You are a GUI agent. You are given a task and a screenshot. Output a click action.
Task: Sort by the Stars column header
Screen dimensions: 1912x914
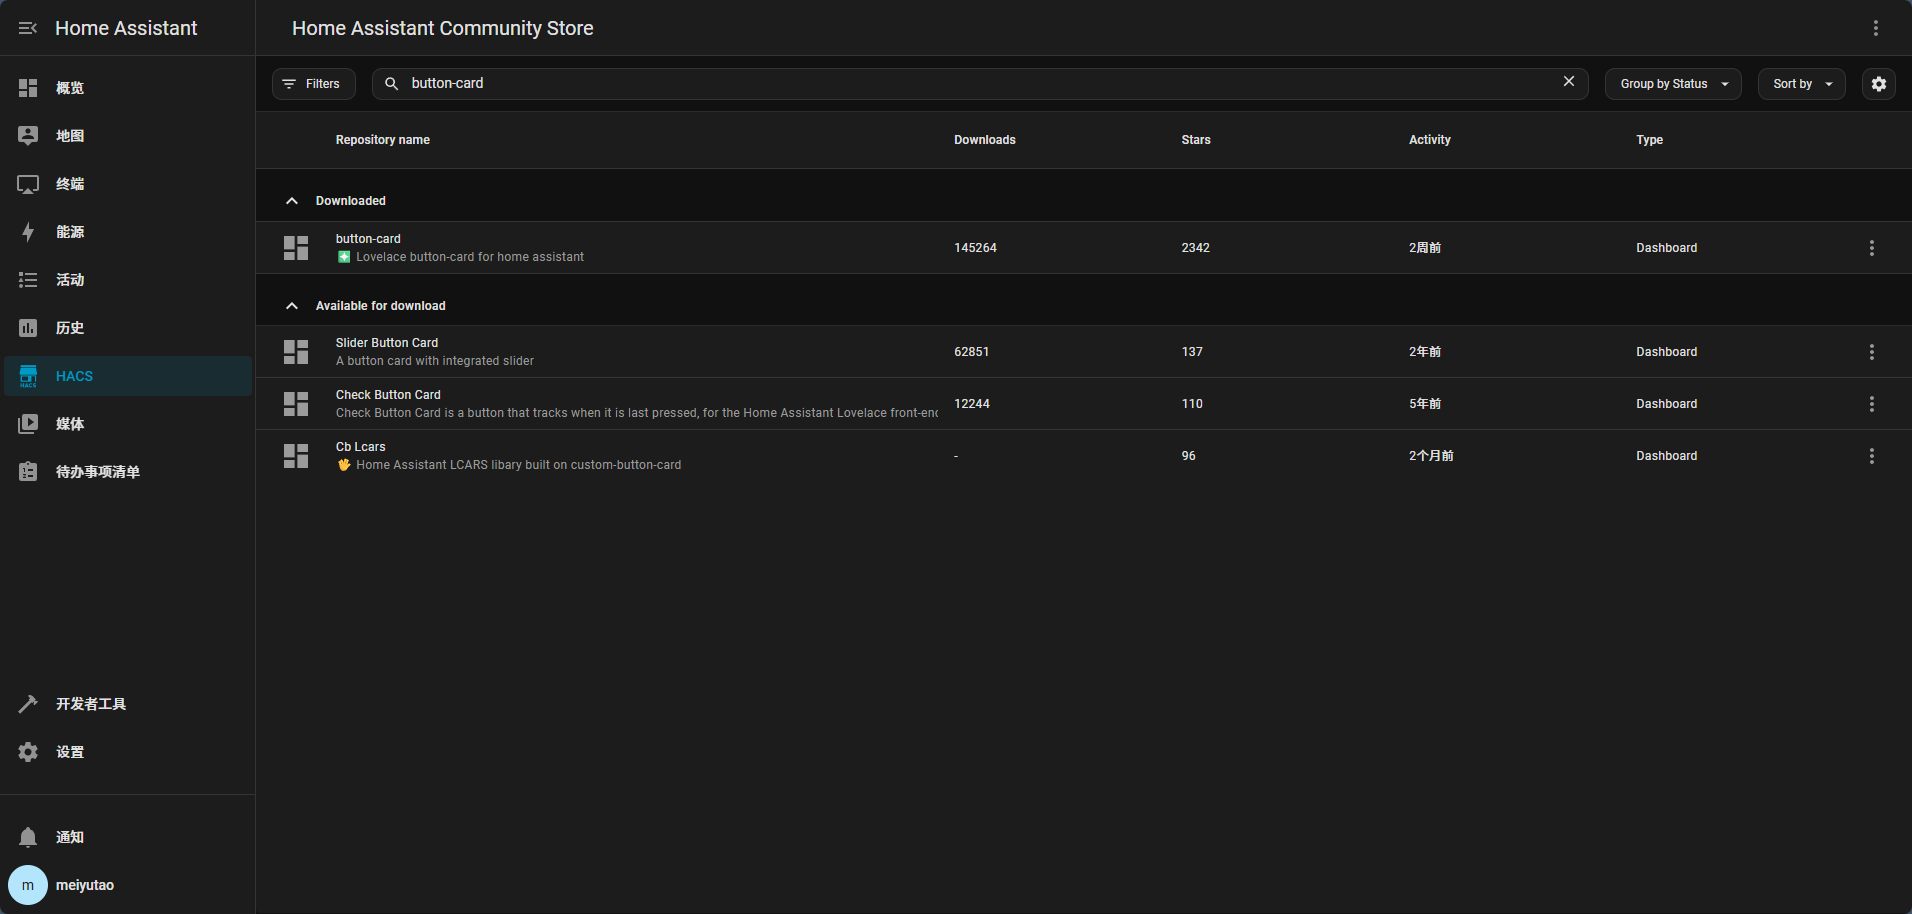pos(1195,140)
